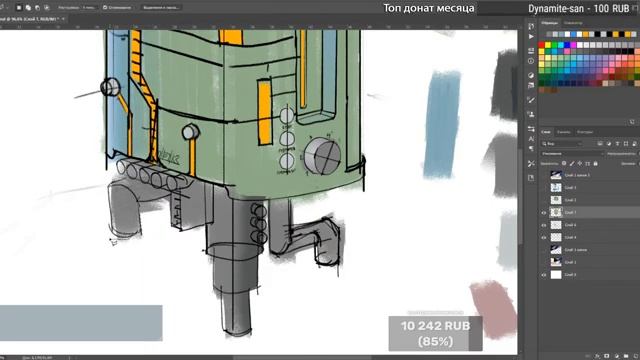
Task: Open the layer filter kind dropdown
Action: click(x=562, y=144)
